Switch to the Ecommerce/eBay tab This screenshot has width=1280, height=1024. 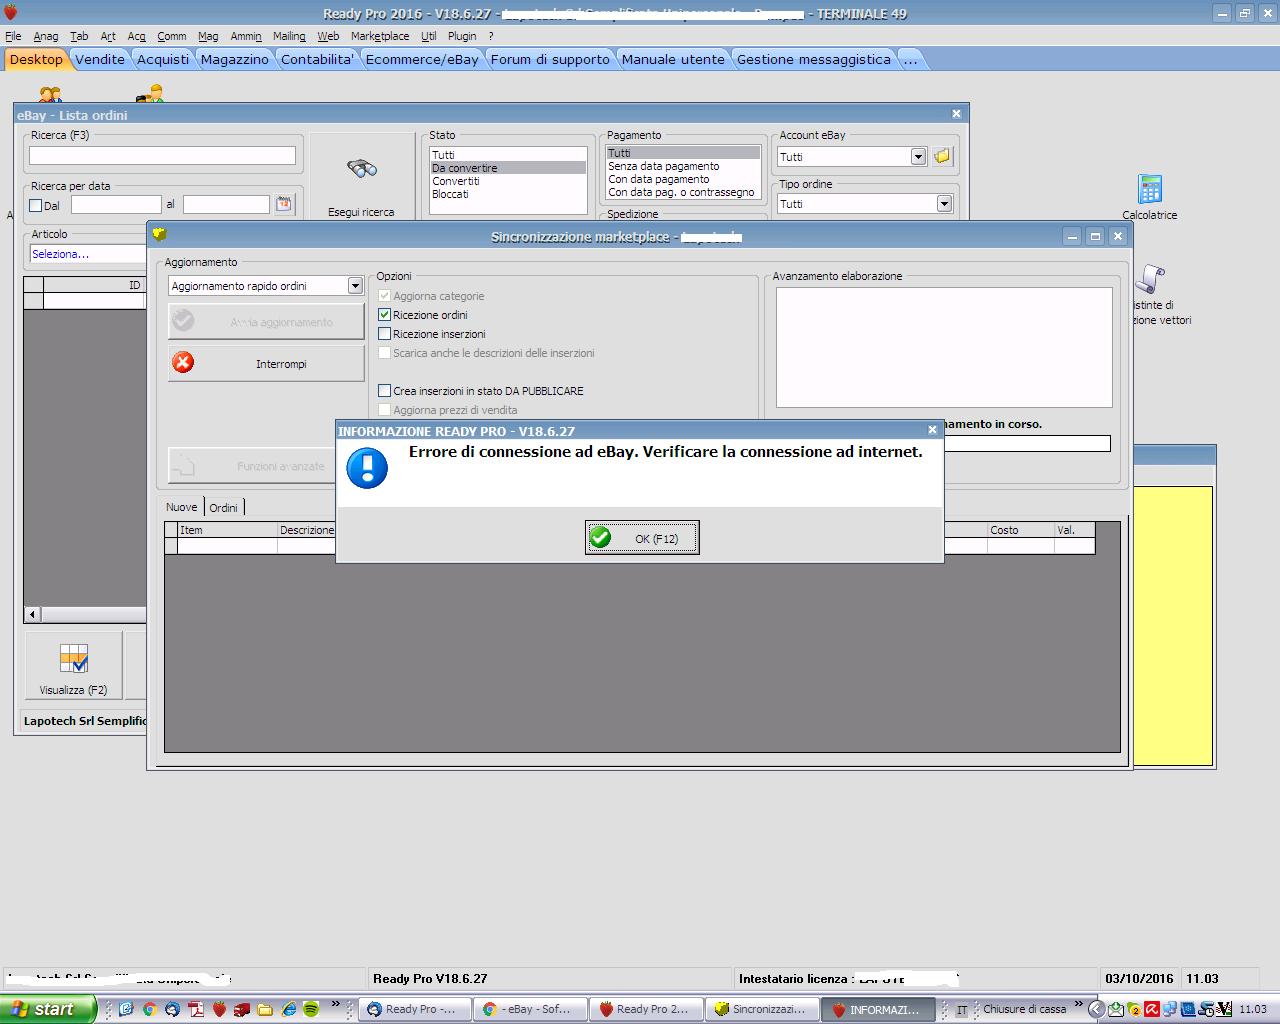[x=422, y=60]
